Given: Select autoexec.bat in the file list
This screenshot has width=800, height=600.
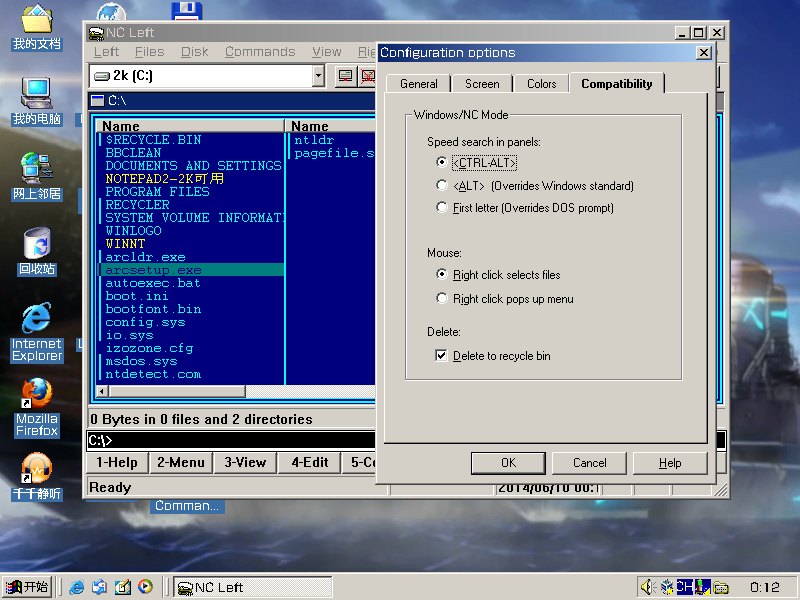Looking at the screenshot, I should click(x=153, y=283).
